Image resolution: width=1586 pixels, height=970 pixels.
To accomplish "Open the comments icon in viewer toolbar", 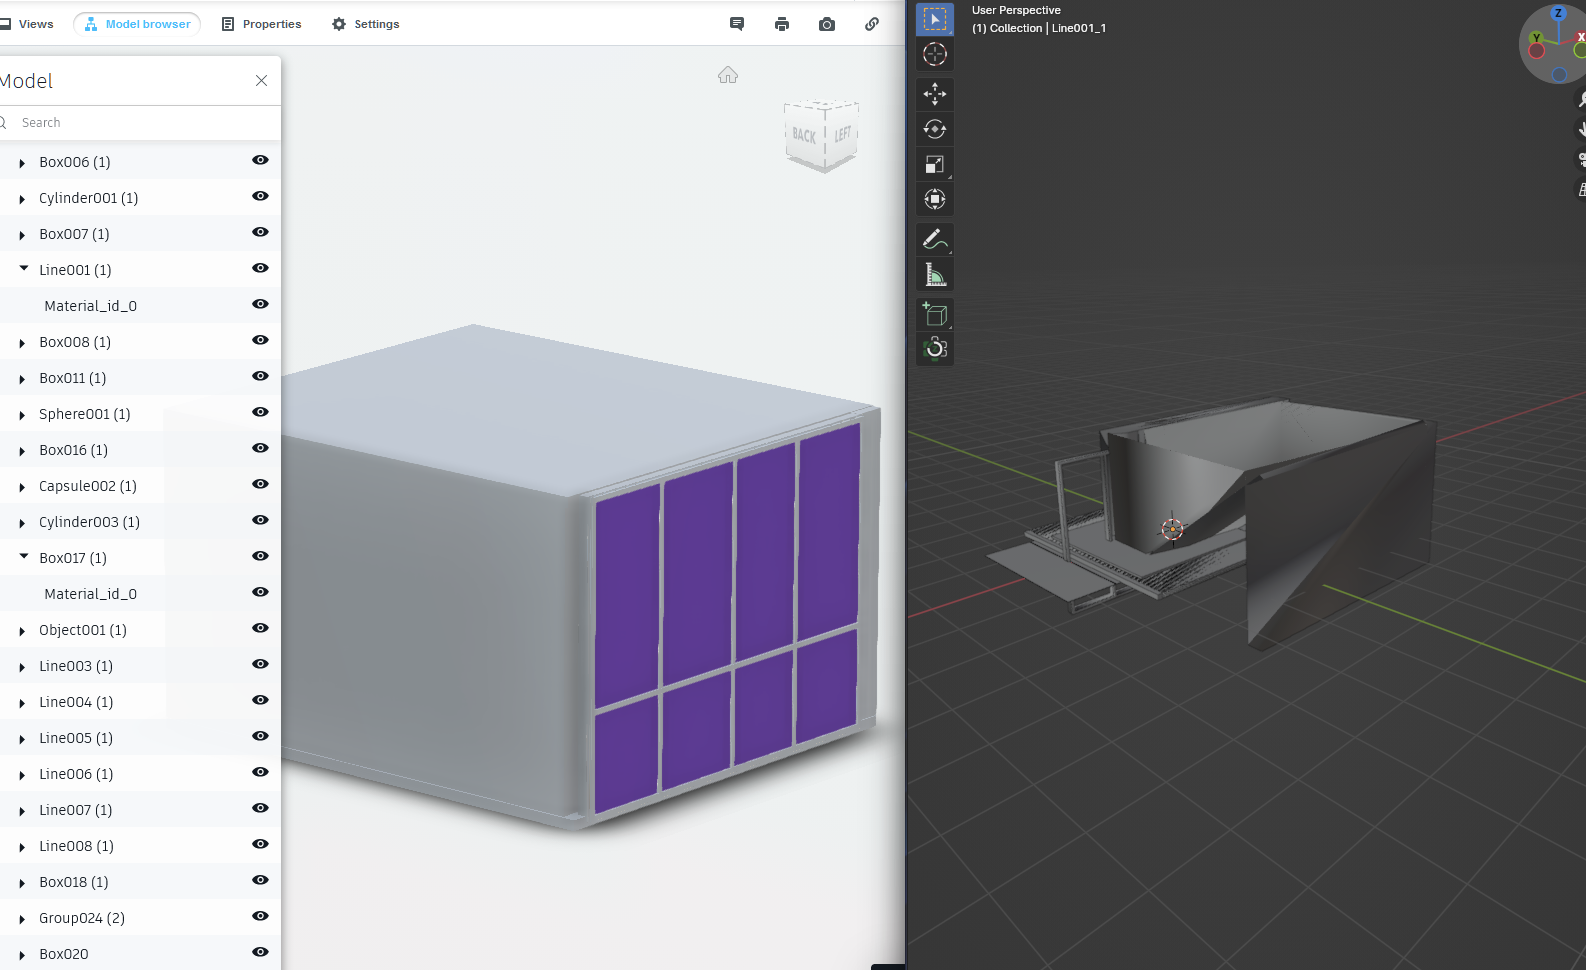I will point(737,24).
